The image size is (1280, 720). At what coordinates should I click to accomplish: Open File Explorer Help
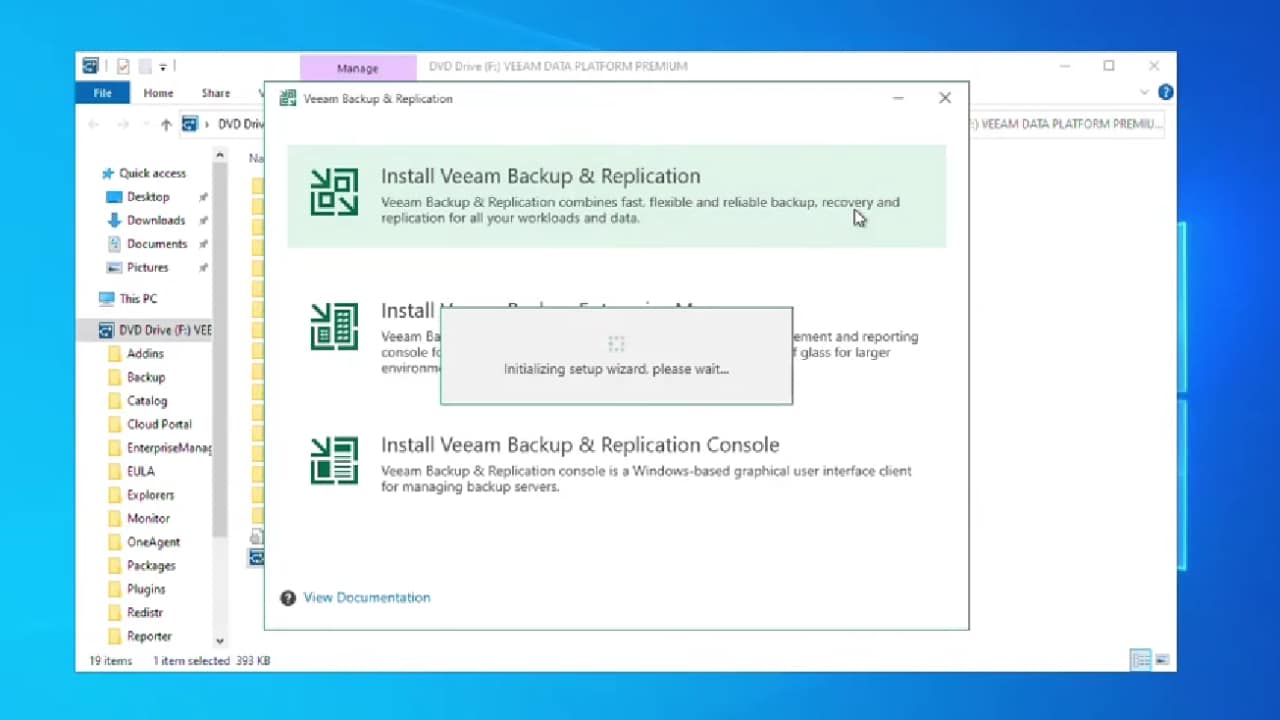(x=1165, y=92)
